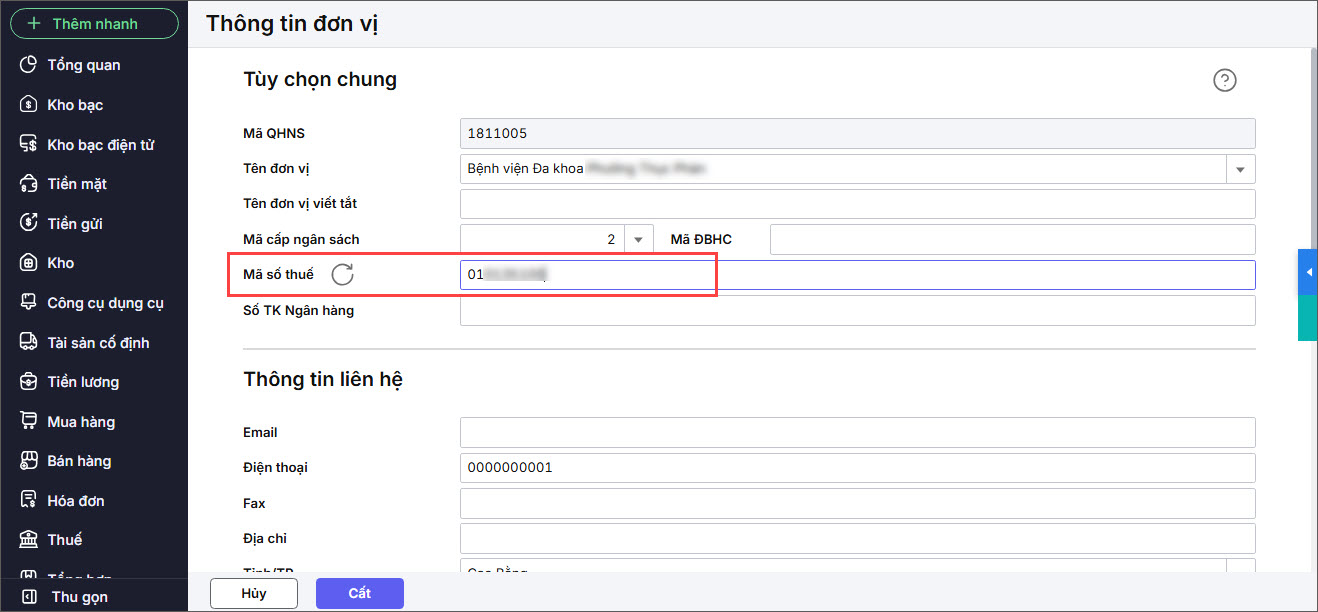The height and width of the screenshot is (612, 1318).
Task: Click the Mua hàng shopping cart icon
Action: [29, 422]
